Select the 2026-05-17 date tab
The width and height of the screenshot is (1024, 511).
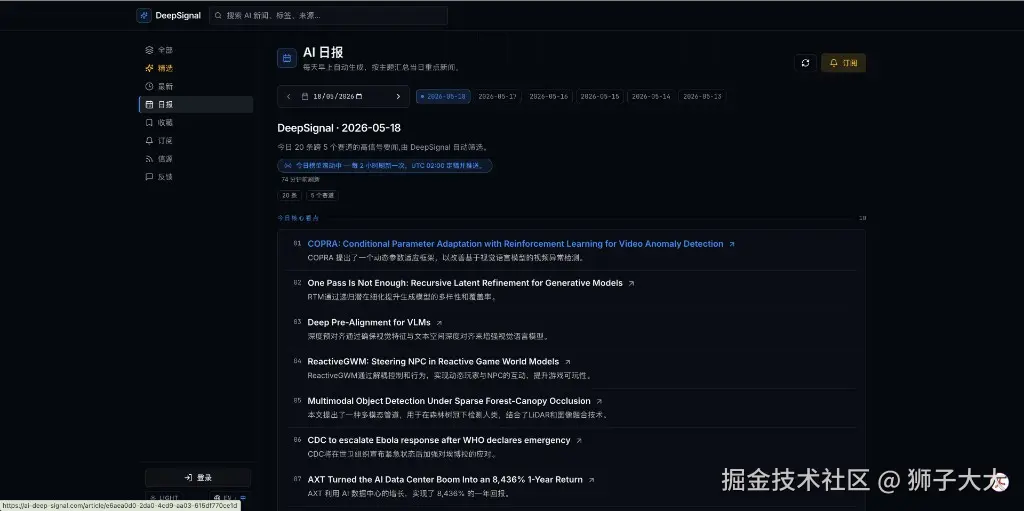[x=498, y=97]
